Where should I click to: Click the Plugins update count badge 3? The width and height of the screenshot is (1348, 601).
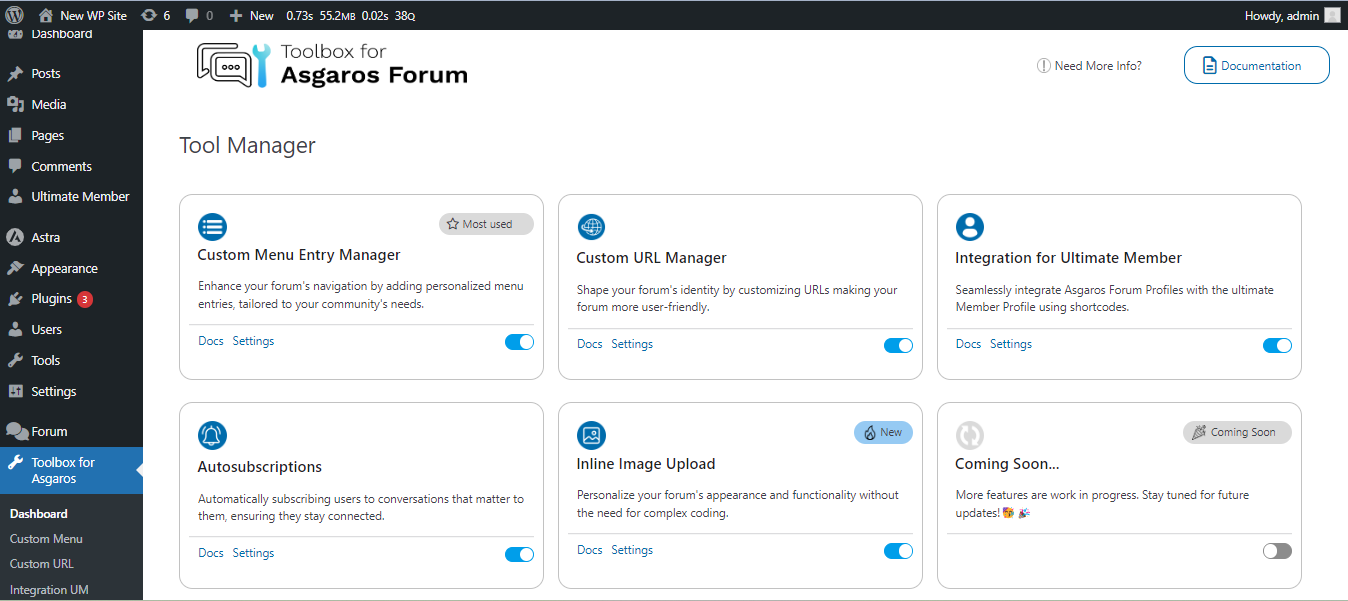click(x=85, y=299)
